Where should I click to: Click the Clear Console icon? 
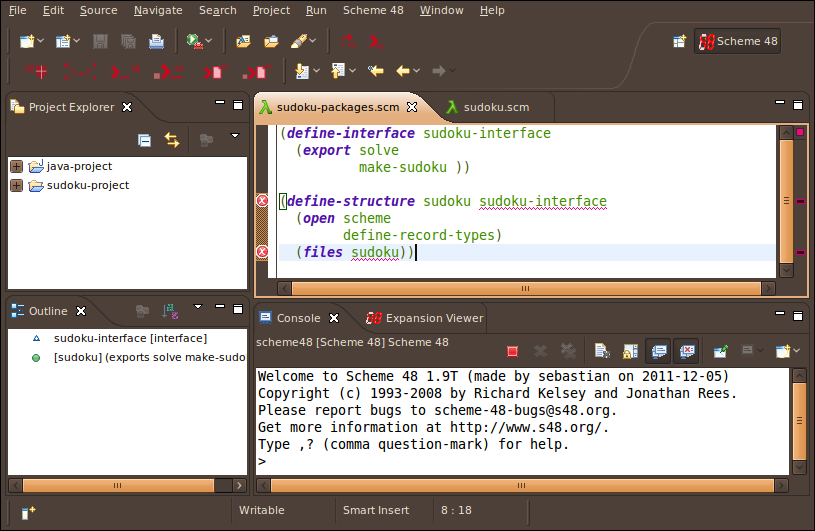(x=602, y=351)
